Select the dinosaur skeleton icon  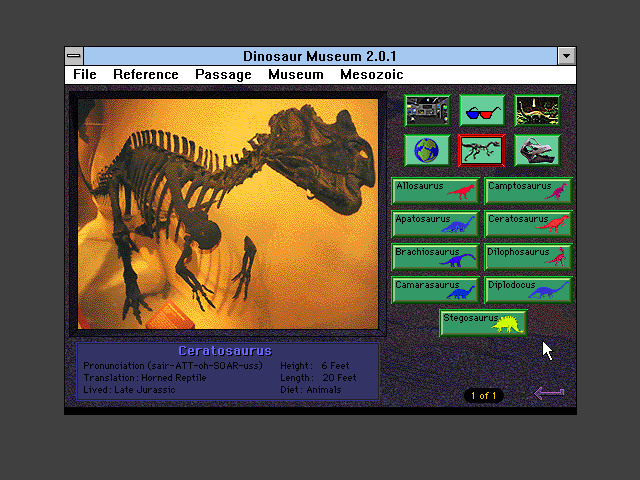(x=482, y=150)
